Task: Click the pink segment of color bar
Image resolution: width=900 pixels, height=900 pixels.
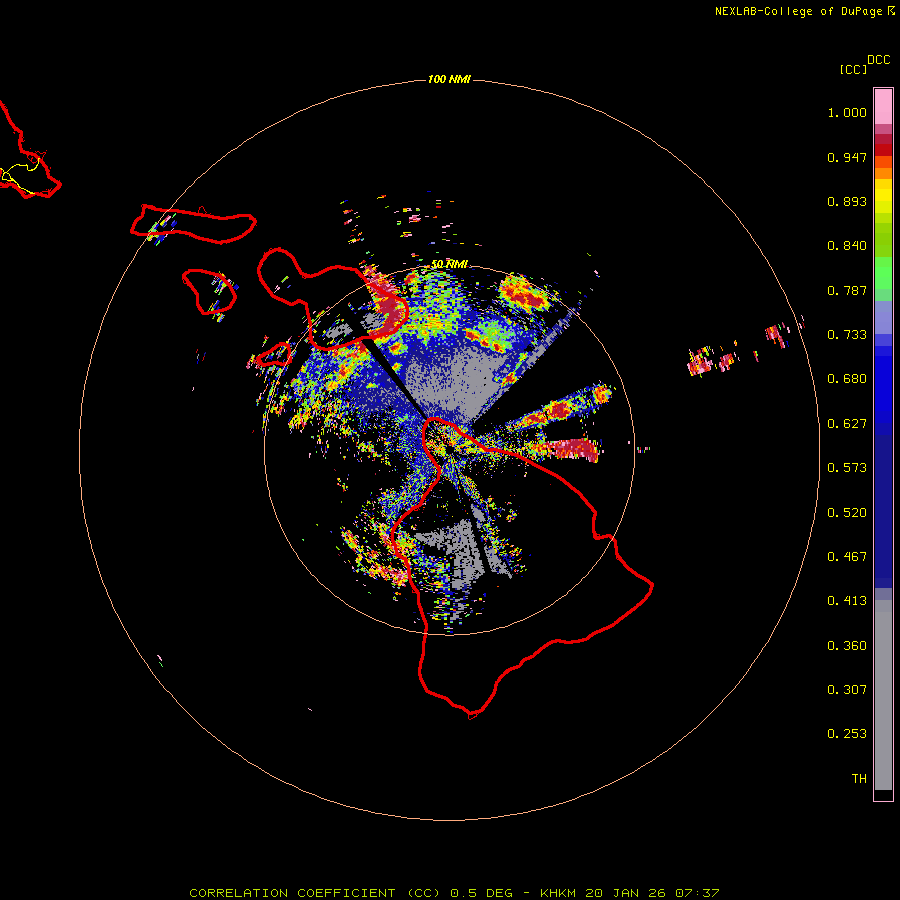Action: (883, 107)
